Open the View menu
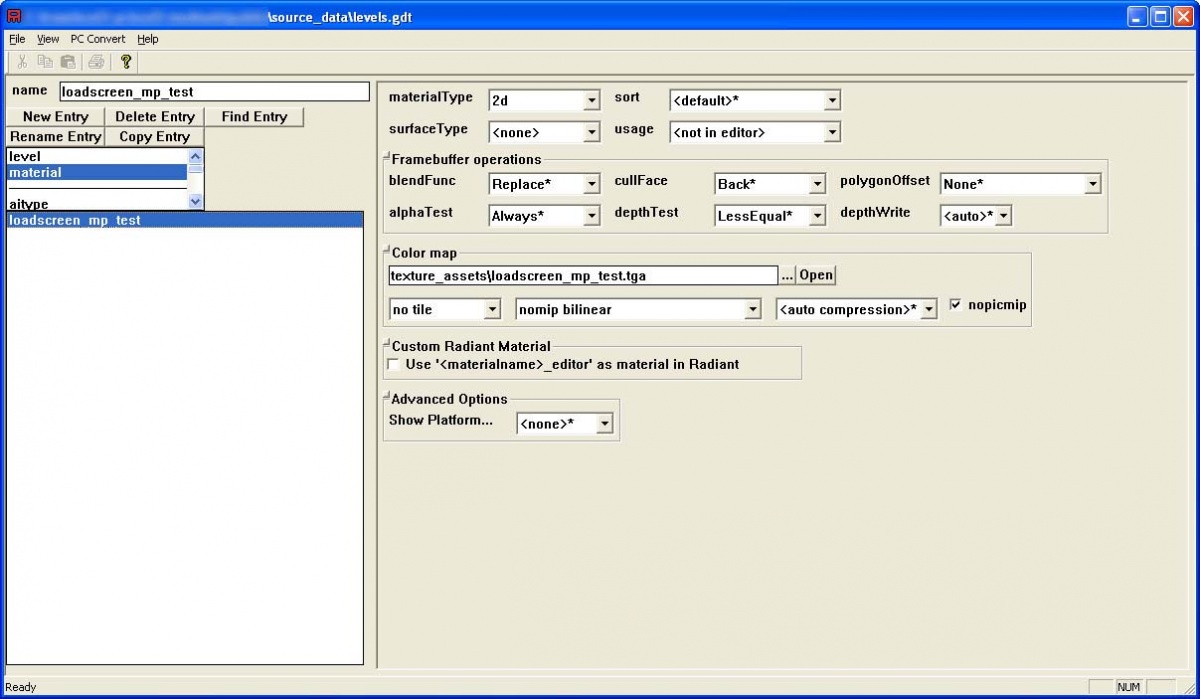The height and width of the screenshot is (699, 1200). point(47,39)
